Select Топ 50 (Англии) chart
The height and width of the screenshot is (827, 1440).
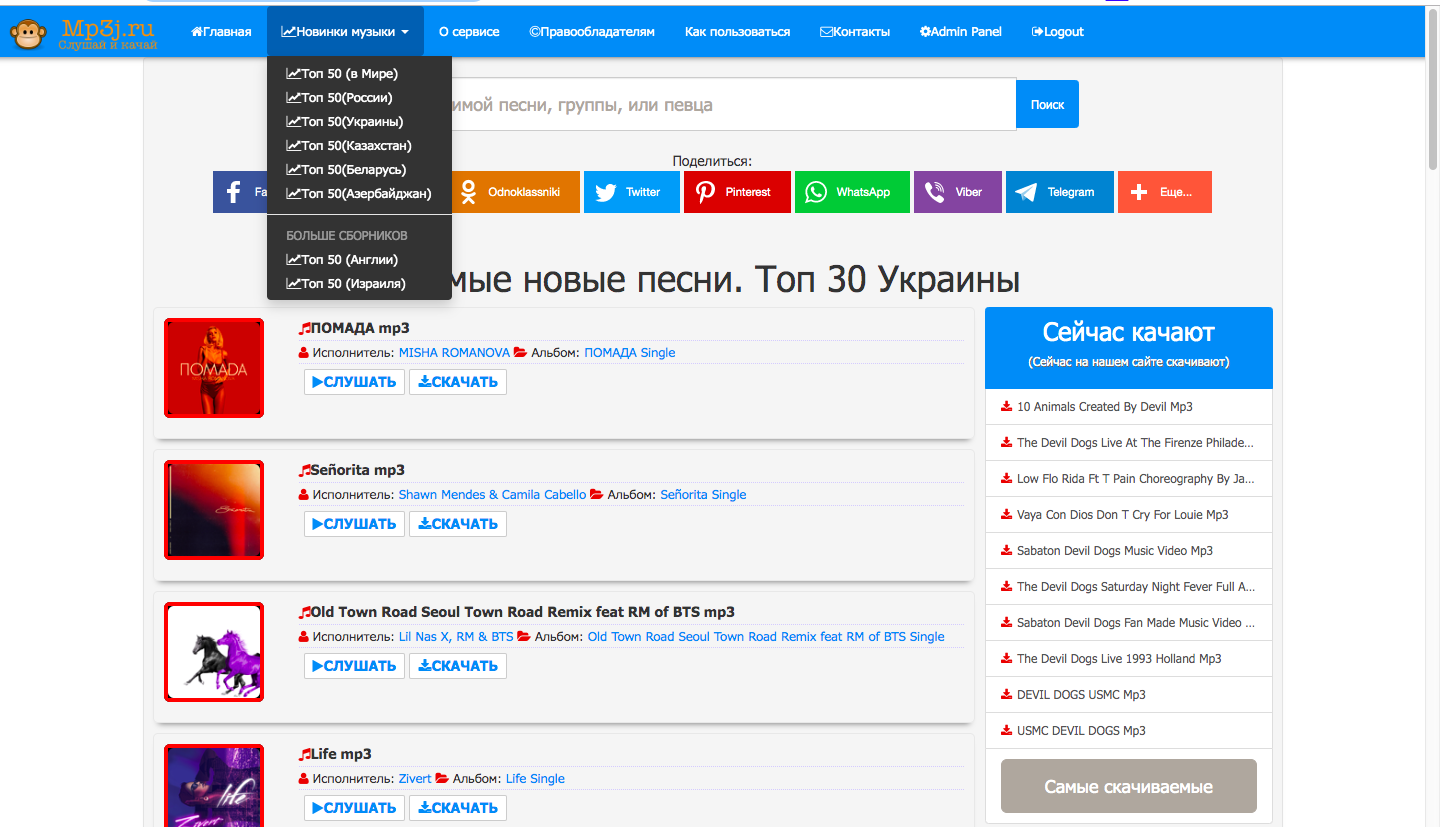tap(342, 260)
